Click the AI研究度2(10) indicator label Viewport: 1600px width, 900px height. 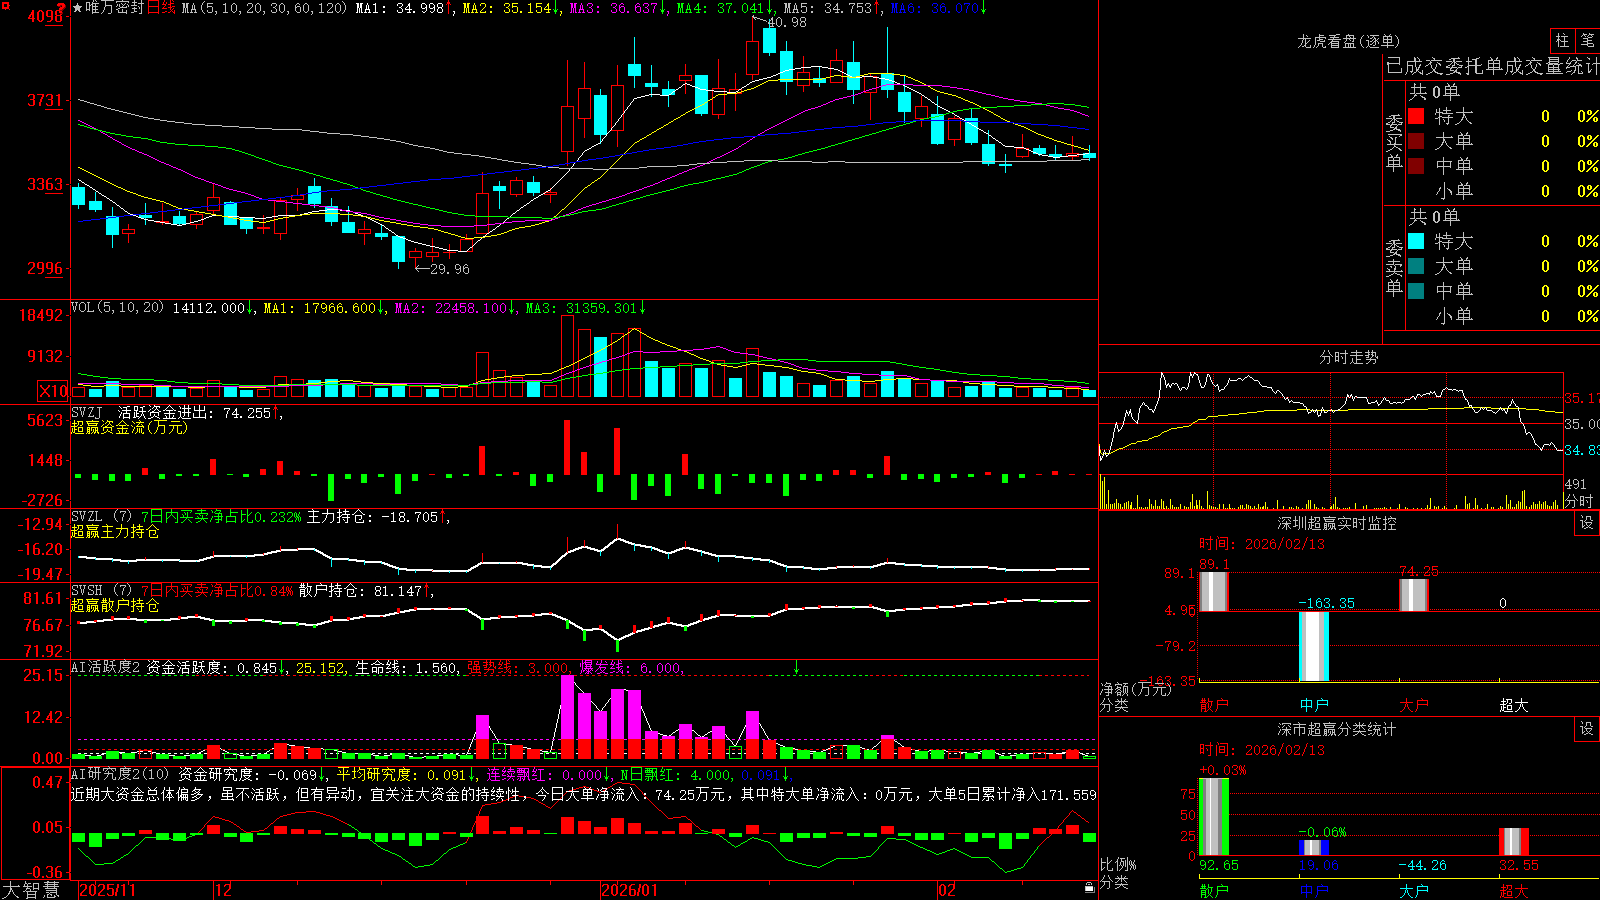[120, 774]
